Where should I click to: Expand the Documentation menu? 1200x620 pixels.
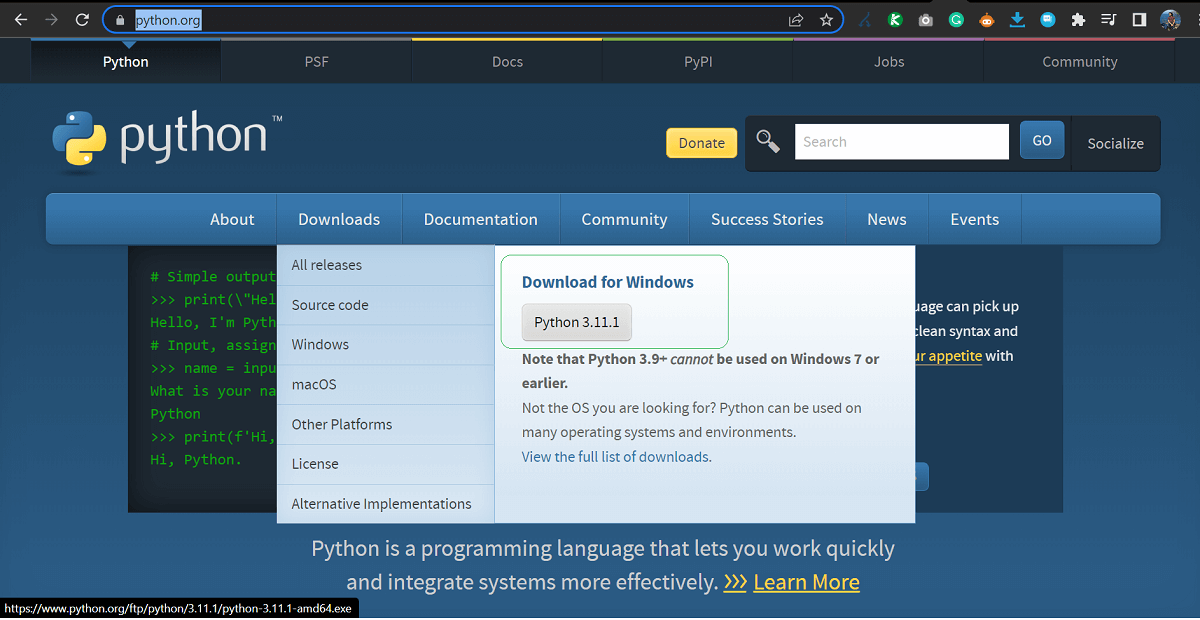point(481,219)
